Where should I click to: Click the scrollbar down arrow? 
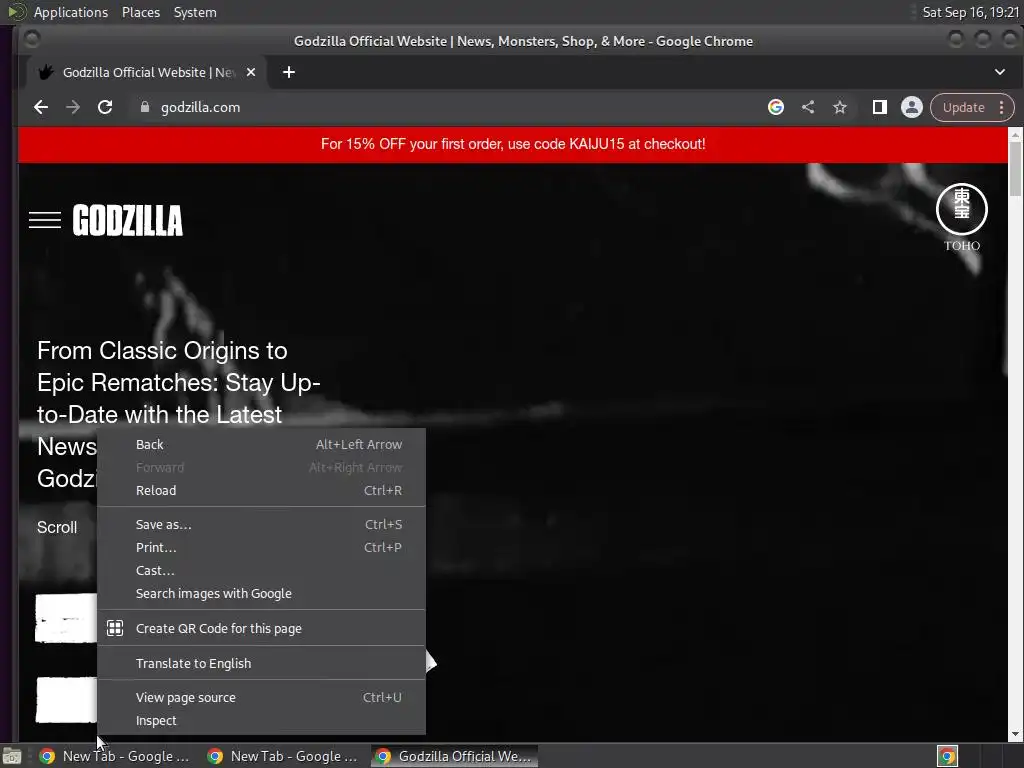1016,734
